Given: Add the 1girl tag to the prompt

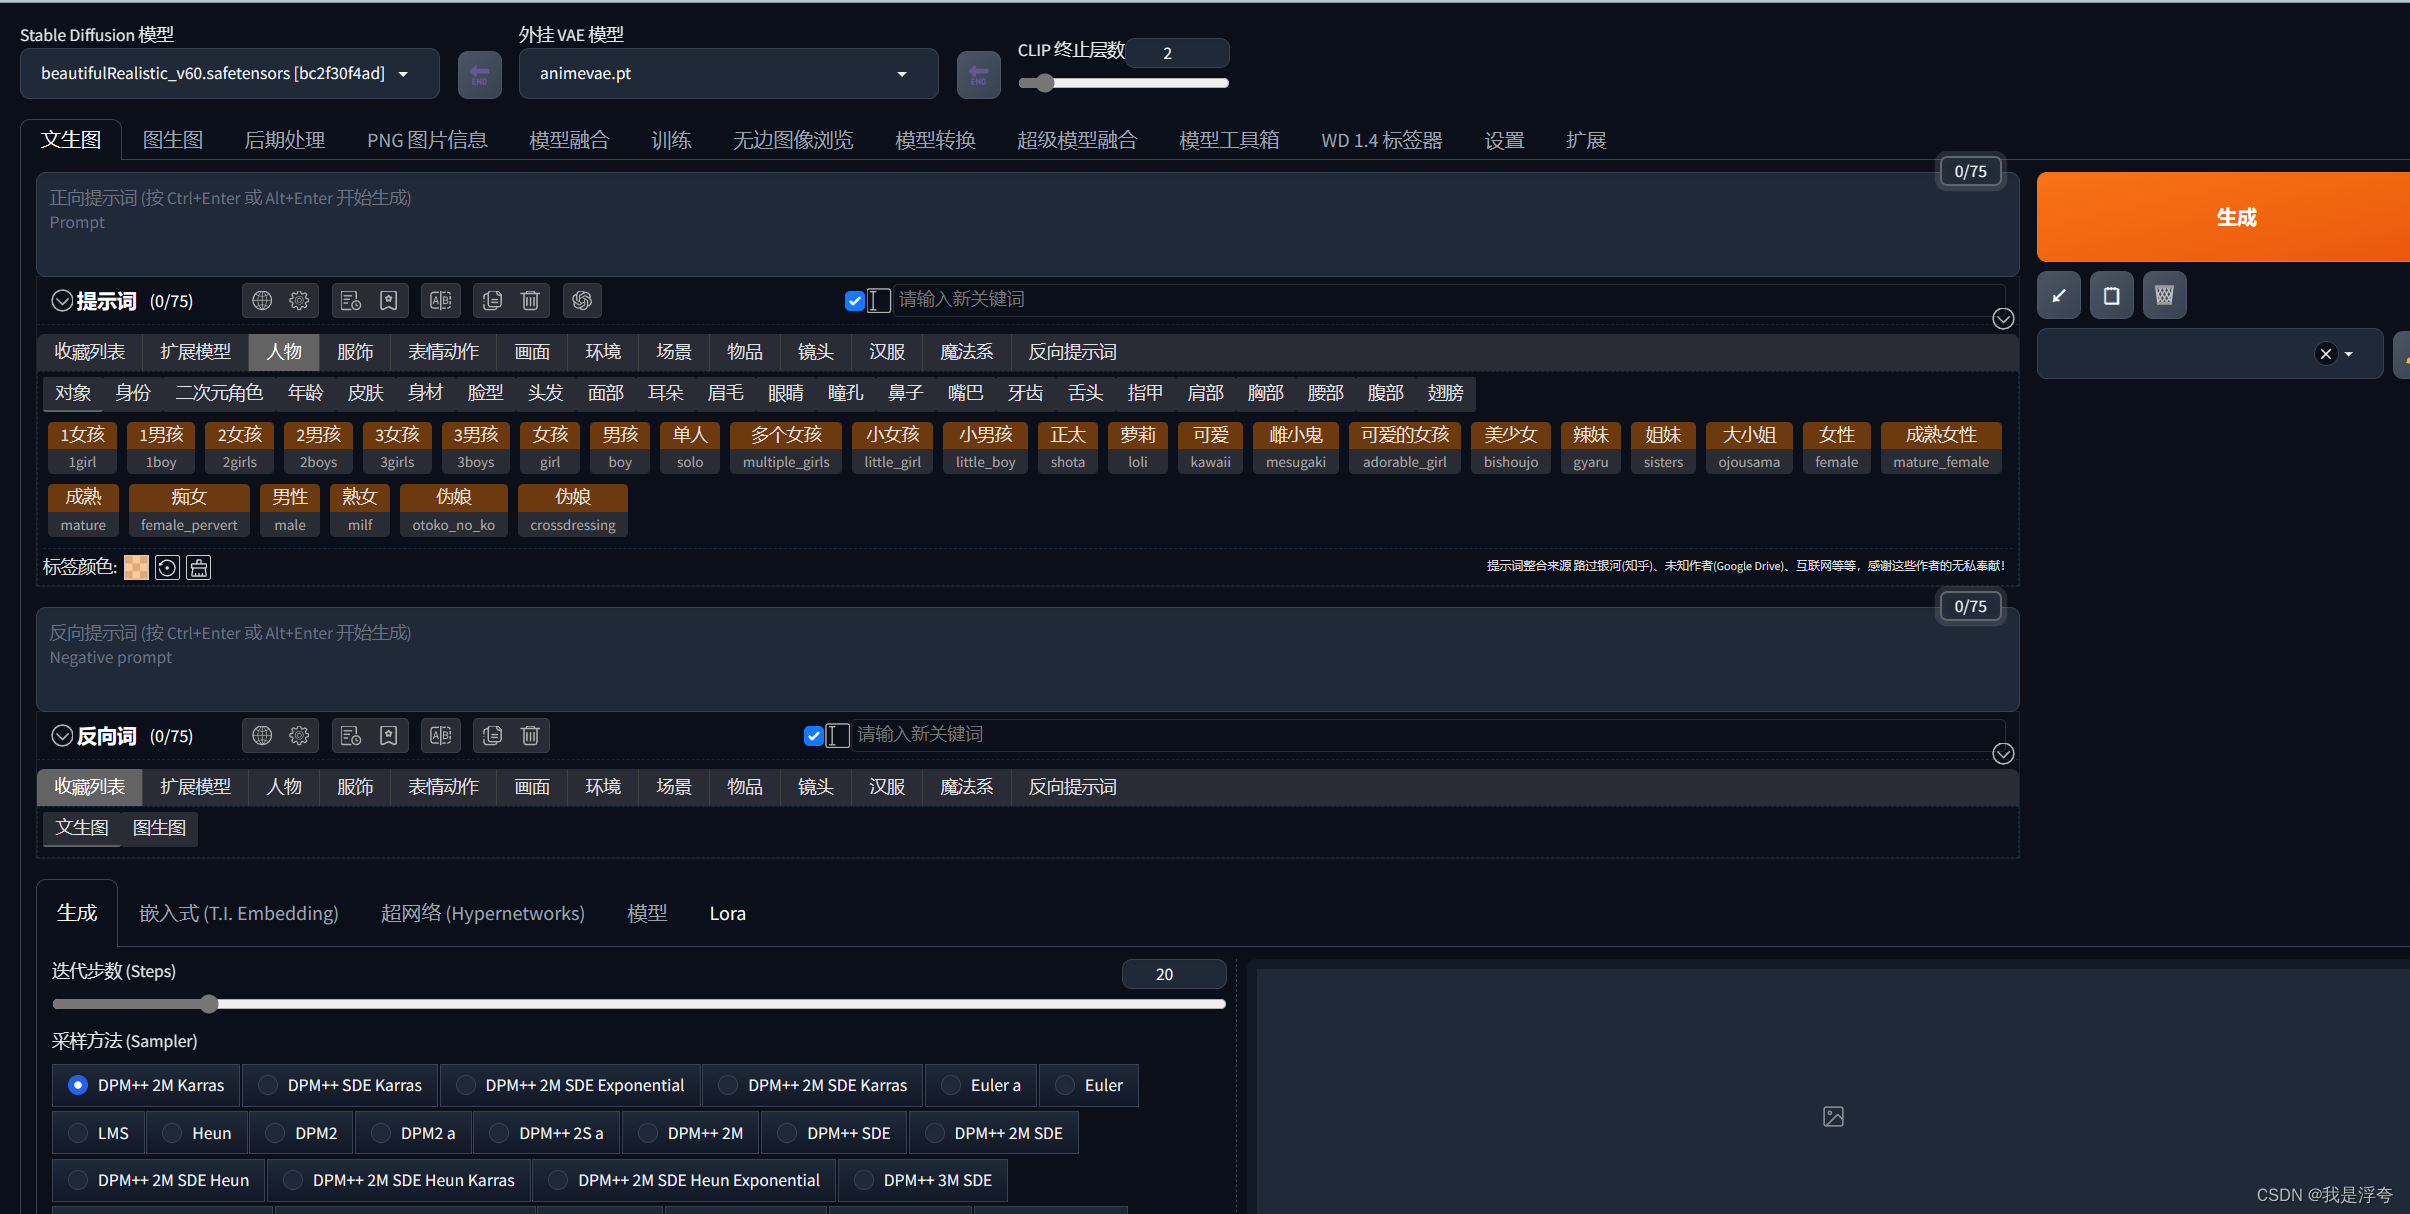Looking at the screenshot, I should [x=81, y=447].
